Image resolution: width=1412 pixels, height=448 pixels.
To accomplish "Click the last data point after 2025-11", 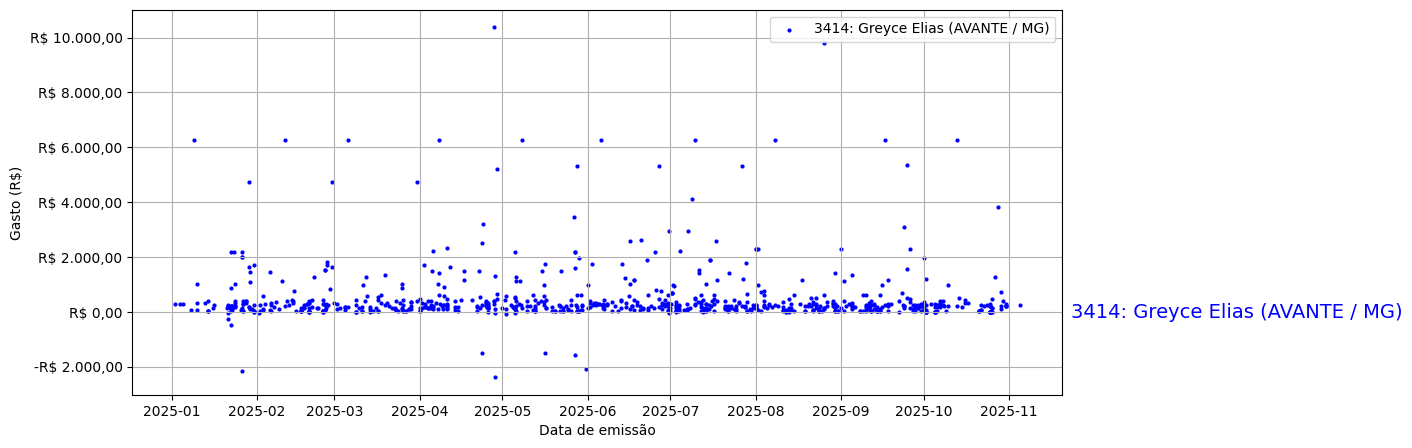I will click(x=1020, y=305).
